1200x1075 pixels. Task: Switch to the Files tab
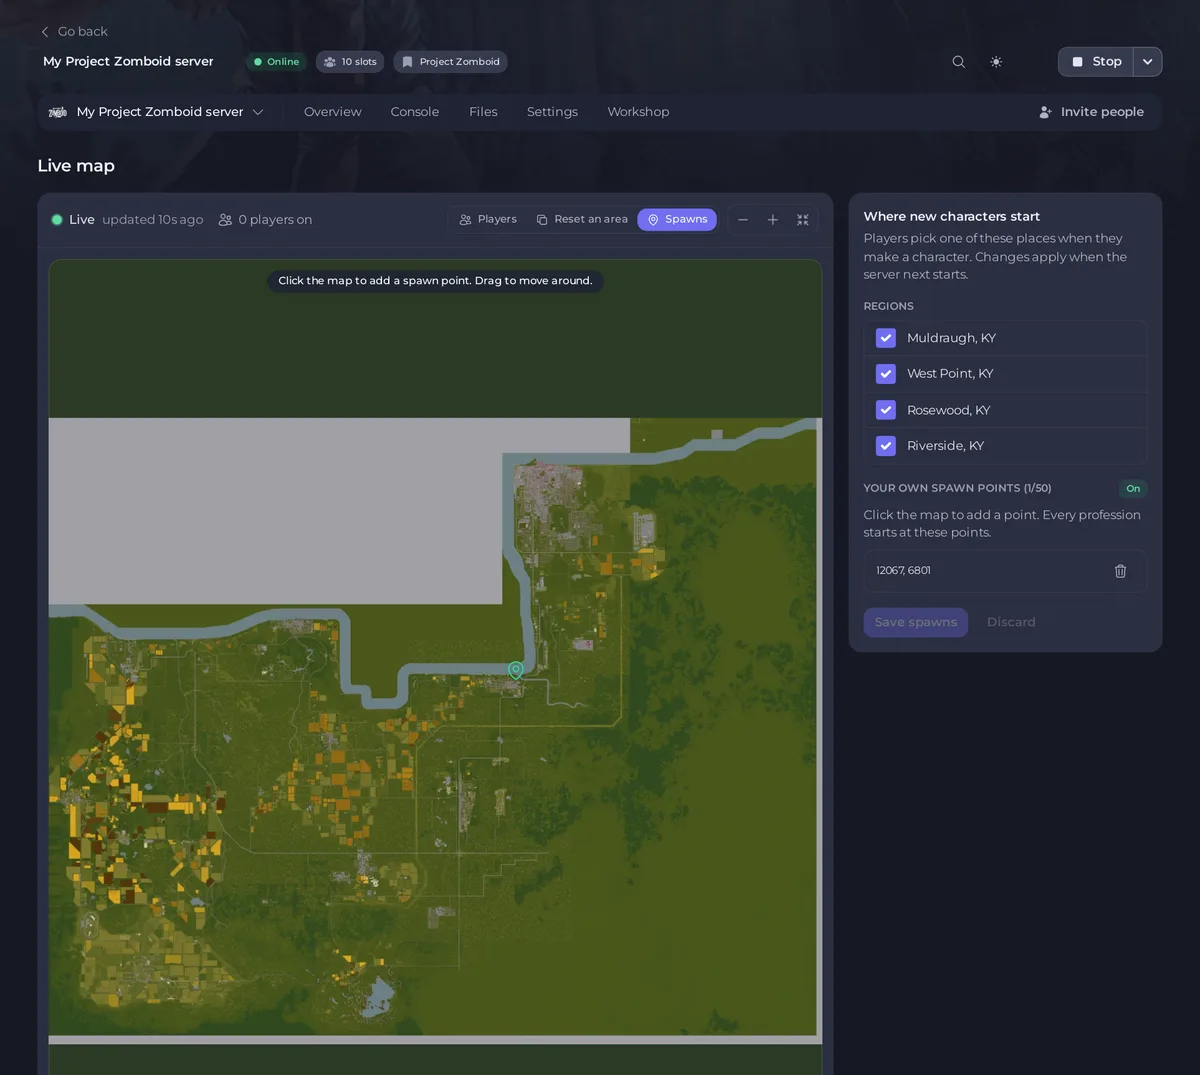click(483, 112)
